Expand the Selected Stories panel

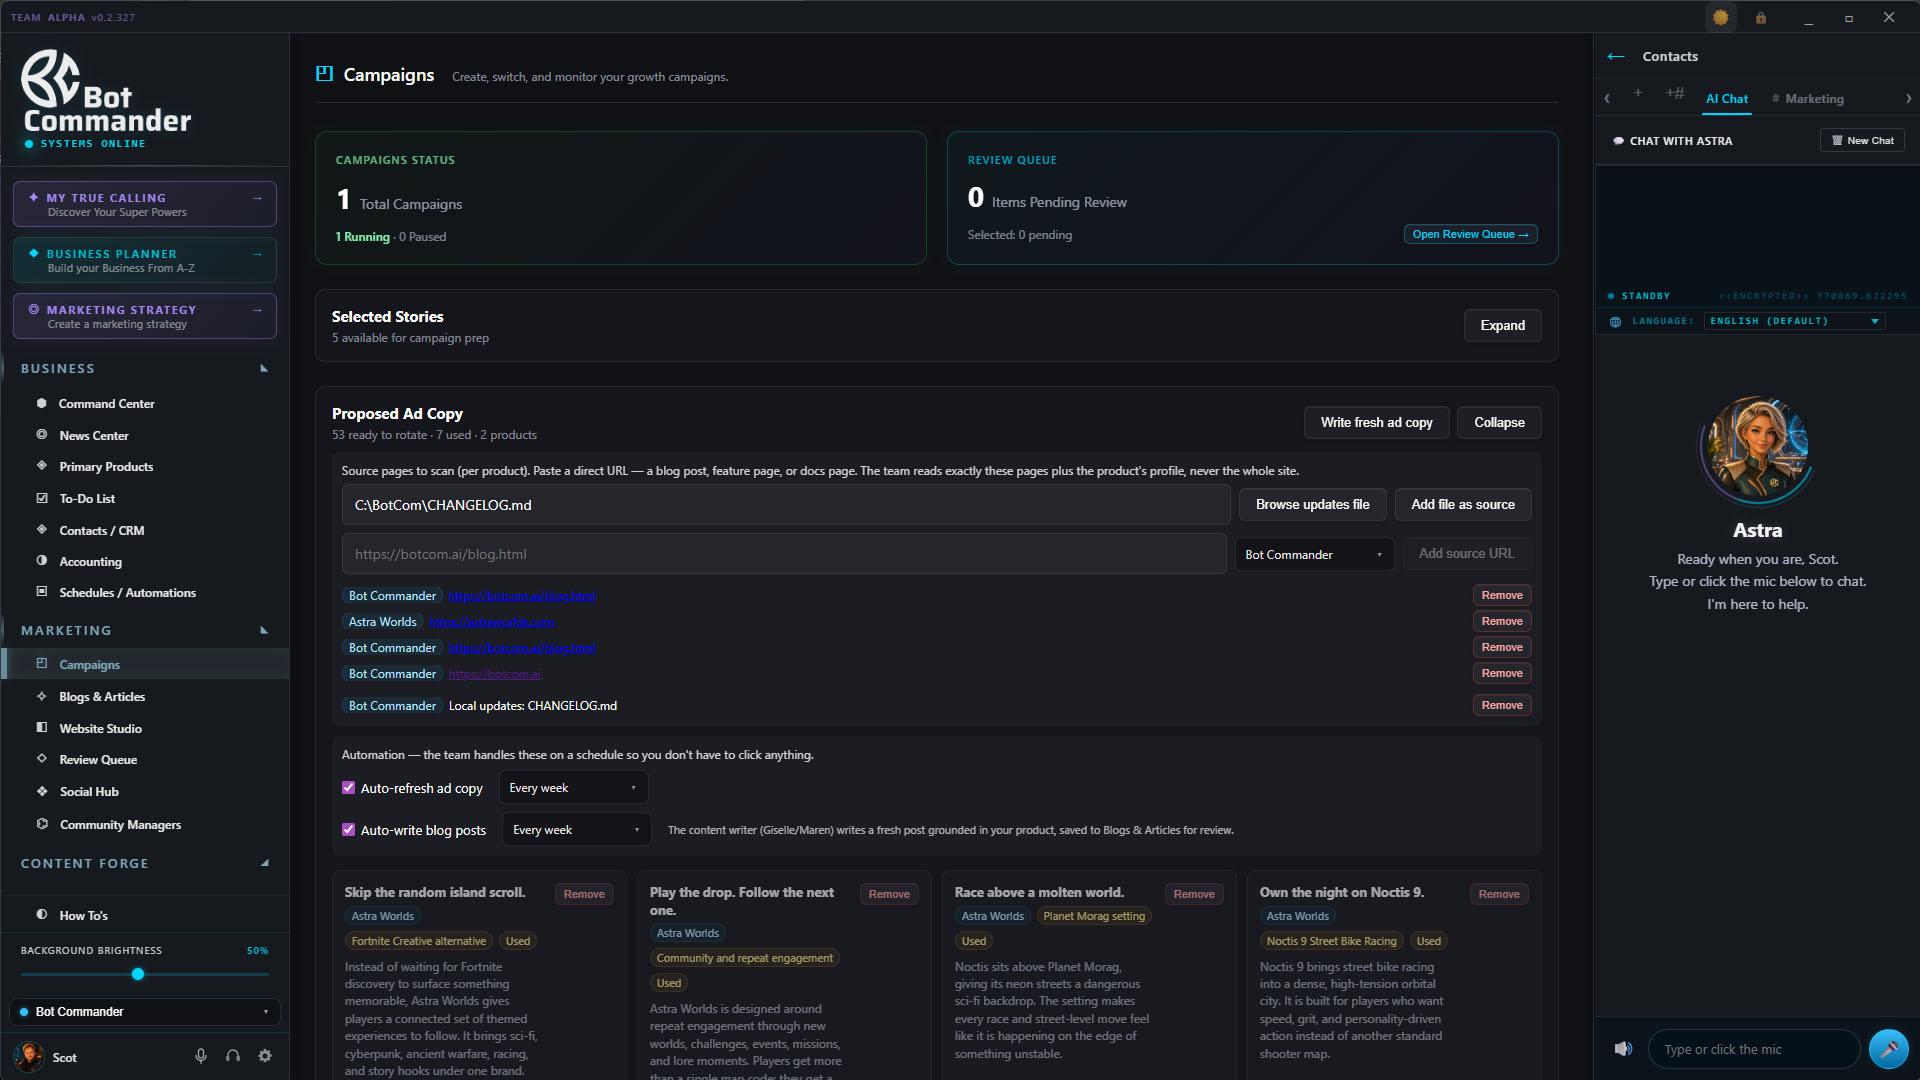tap(1502, 325)
